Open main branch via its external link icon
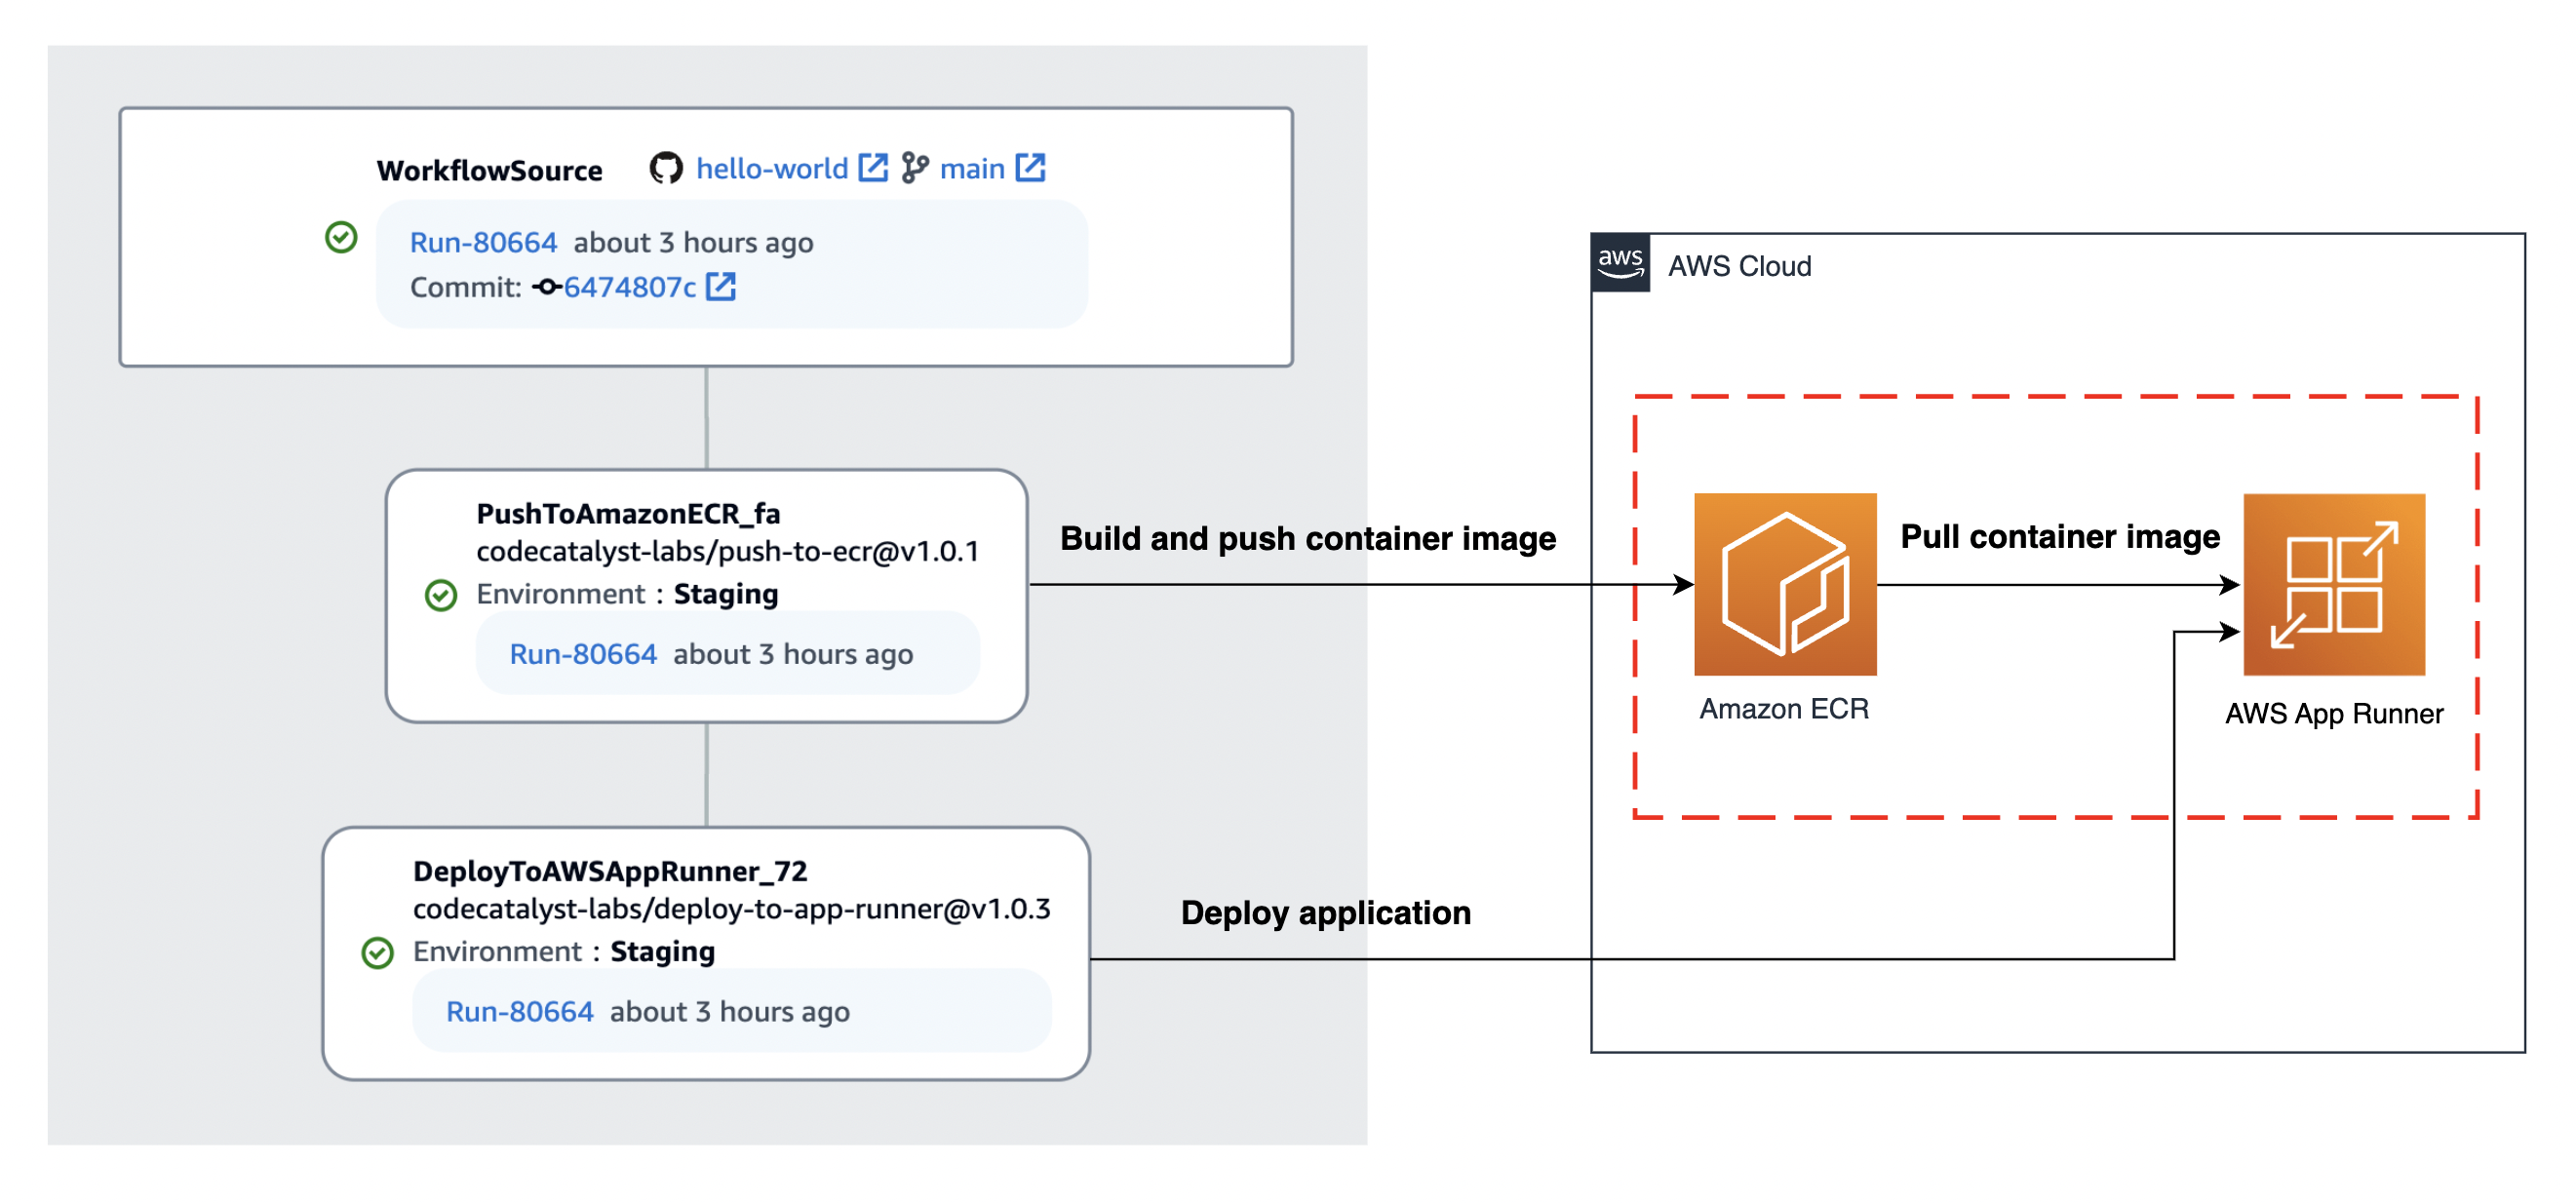 1031,167
